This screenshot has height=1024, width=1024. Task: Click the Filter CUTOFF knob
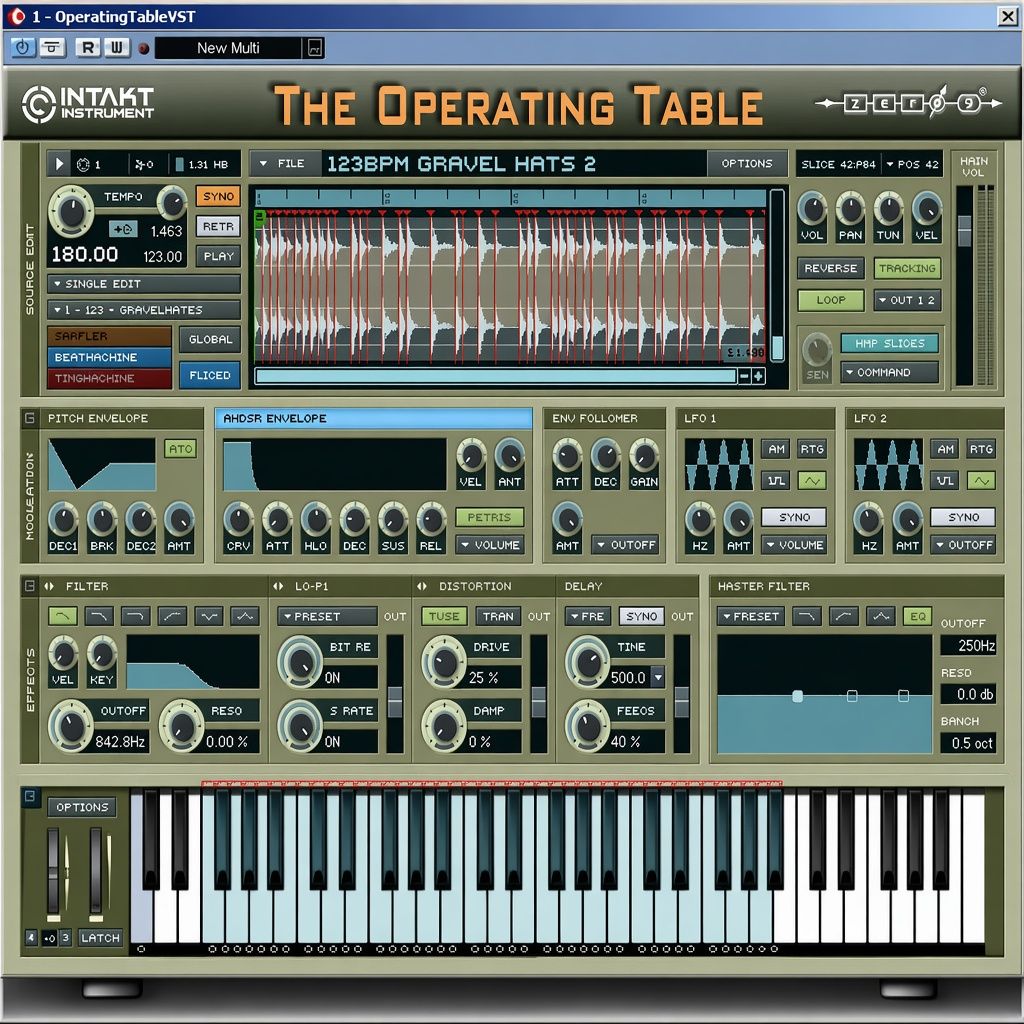(x=70, y=726)
